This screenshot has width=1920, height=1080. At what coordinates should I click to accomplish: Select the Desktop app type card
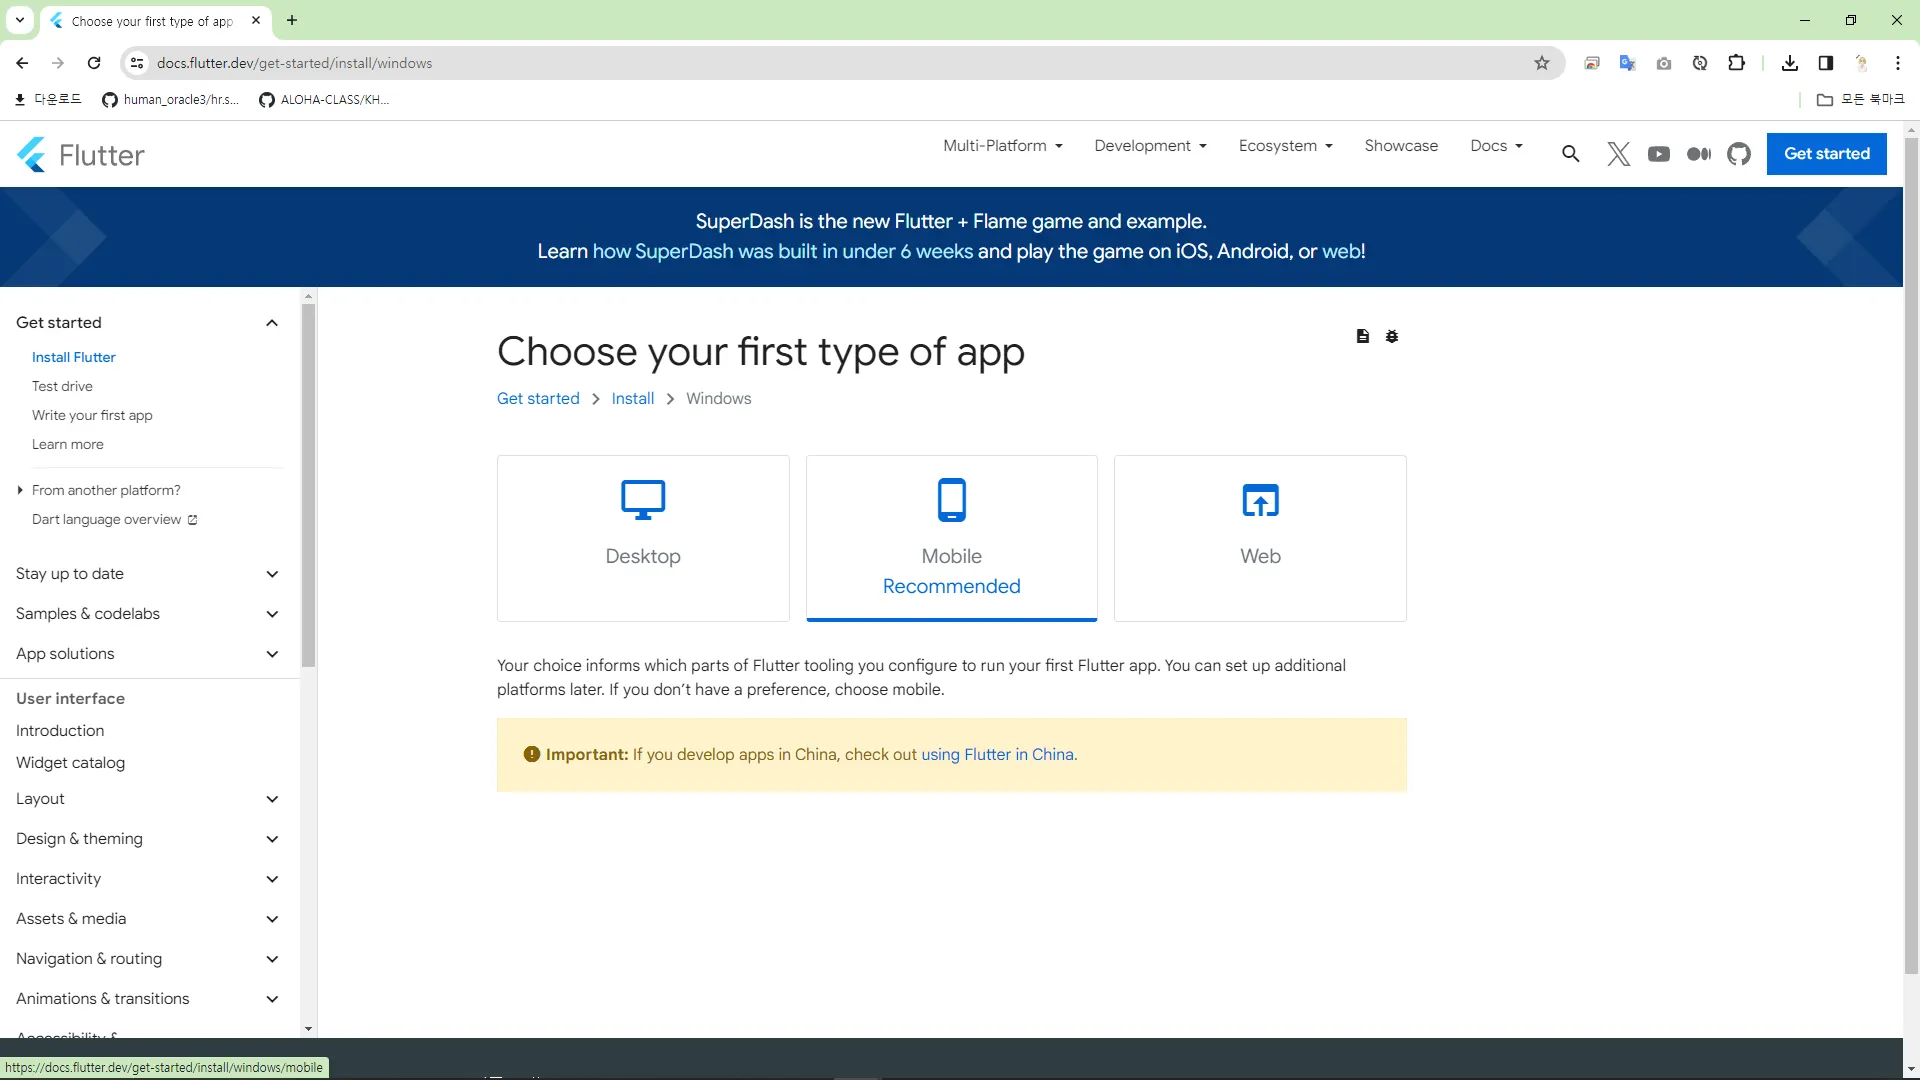coord(643,538)
